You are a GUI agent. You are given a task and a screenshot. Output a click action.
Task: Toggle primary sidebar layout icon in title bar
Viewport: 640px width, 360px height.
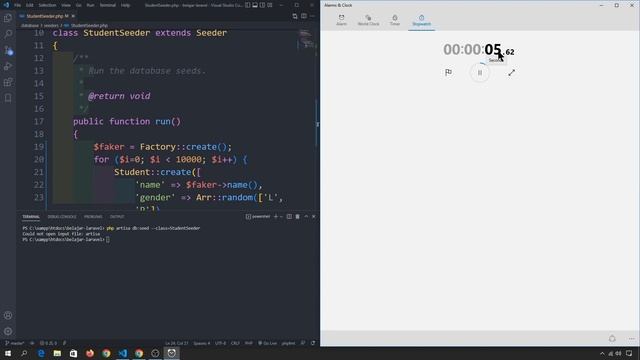[248, 5]
